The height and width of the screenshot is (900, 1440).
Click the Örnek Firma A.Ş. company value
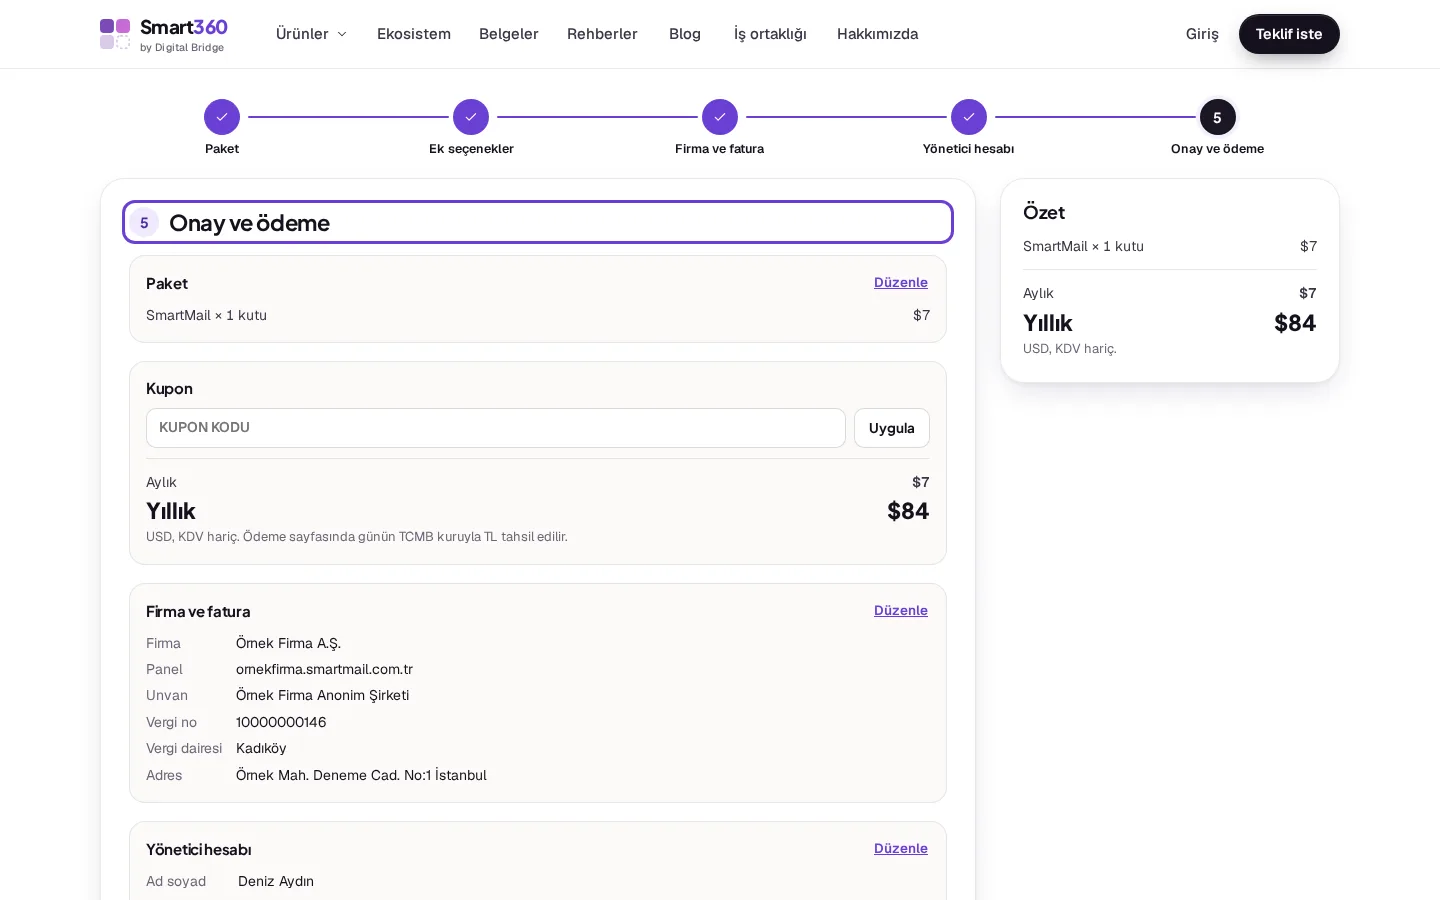(x=288, y=643)
